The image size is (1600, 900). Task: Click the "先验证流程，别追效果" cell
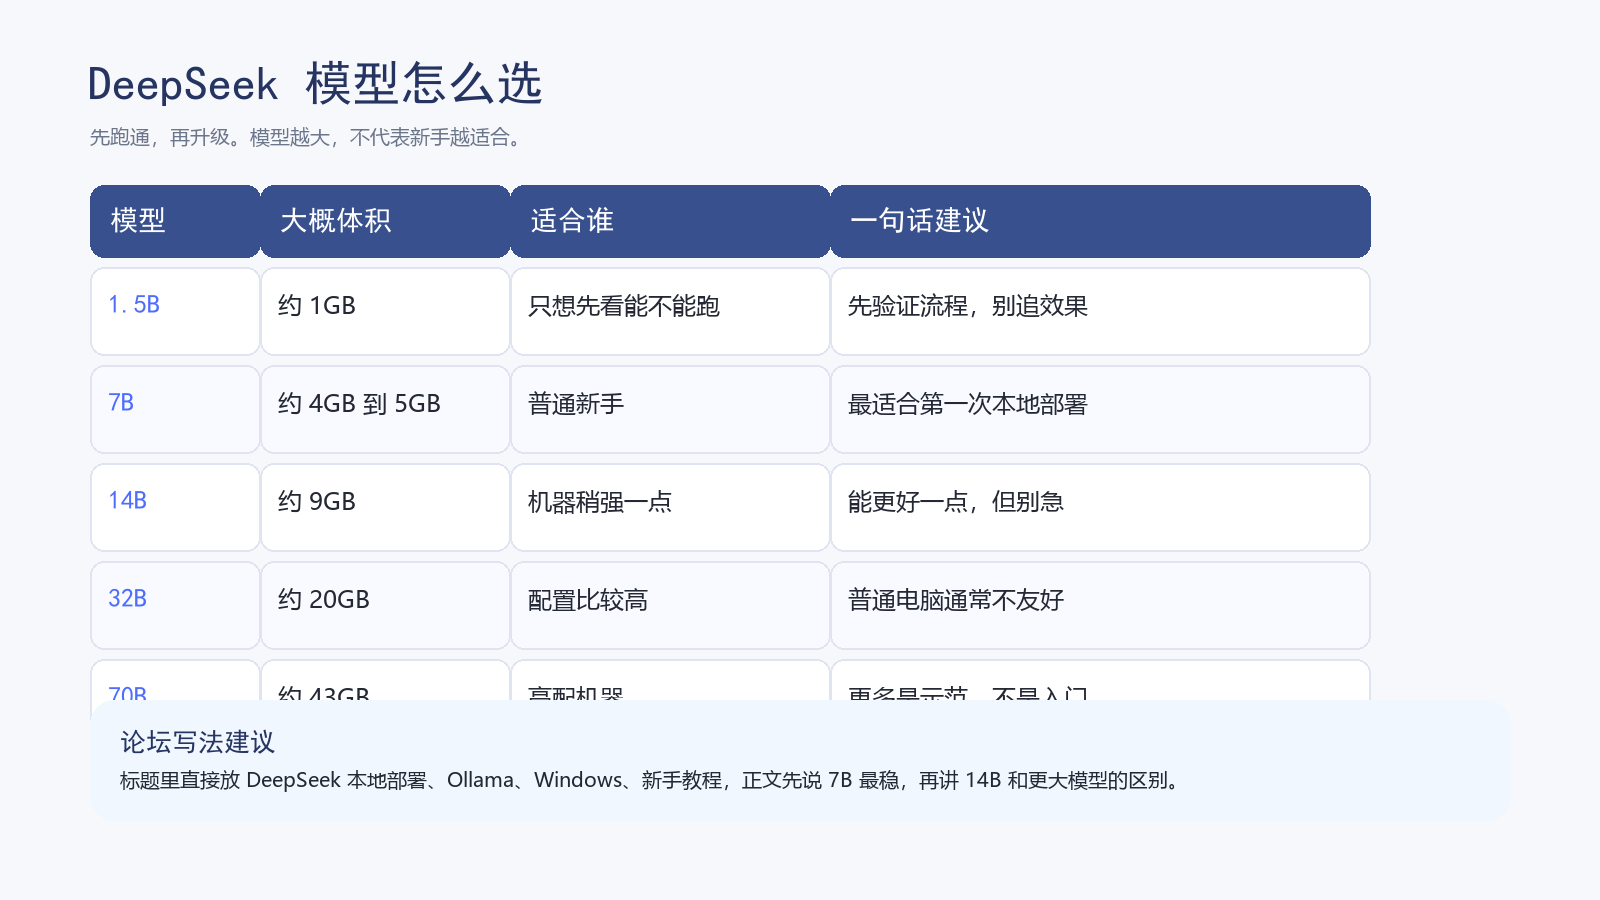coord(1100,311)
